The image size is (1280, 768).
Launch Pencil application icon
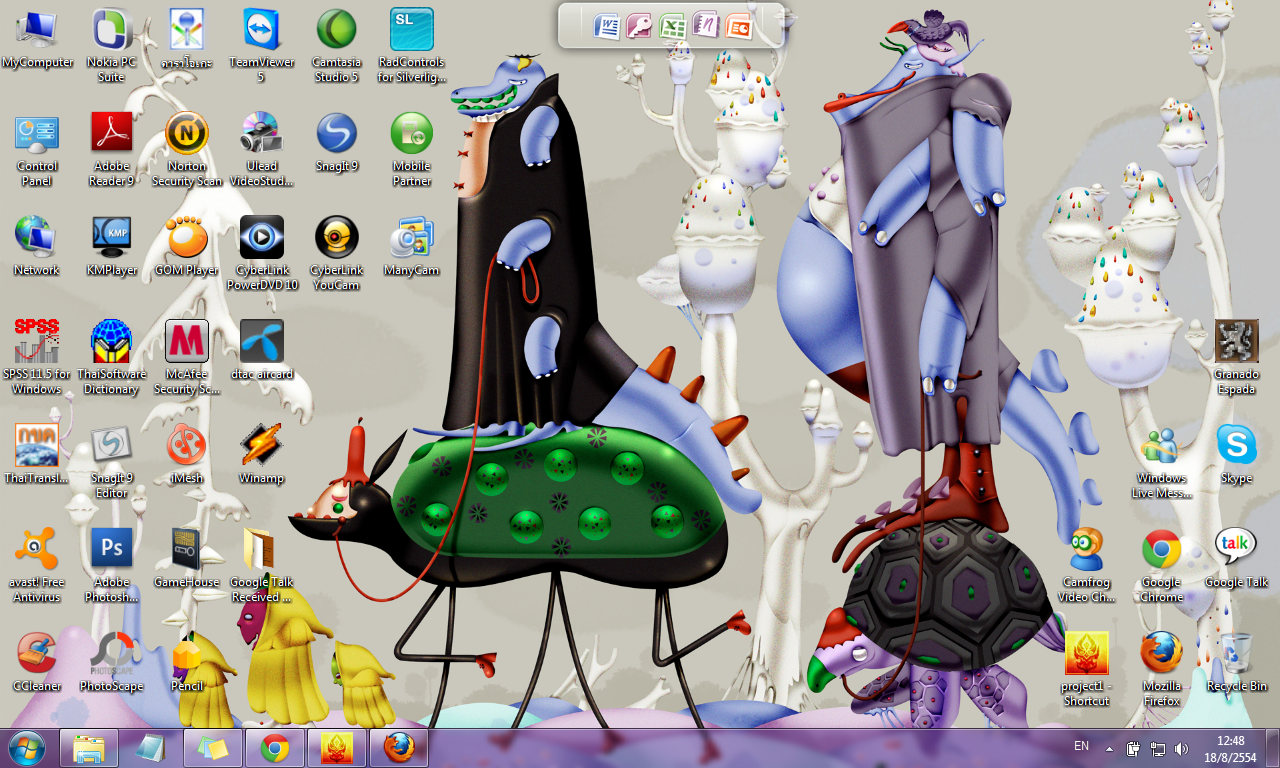coord(187,663)
